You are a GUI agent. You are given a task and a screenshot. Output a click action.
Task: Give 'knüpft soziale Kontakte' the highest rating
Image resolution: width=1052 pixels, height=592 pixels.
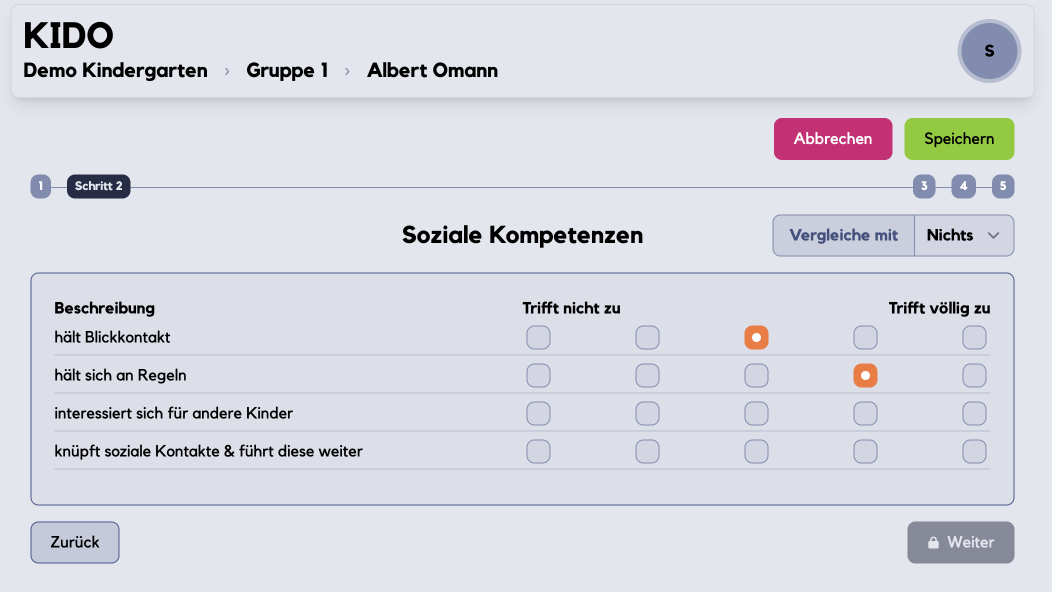[x=974, y=451]
